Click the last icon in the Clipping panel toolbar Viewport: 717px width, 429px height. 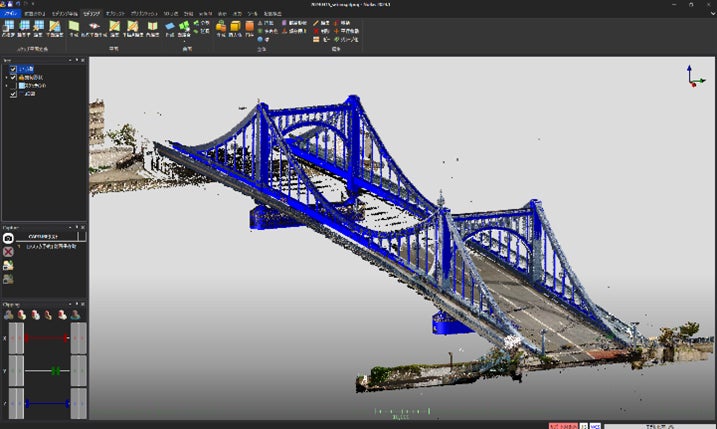point(76,315)
